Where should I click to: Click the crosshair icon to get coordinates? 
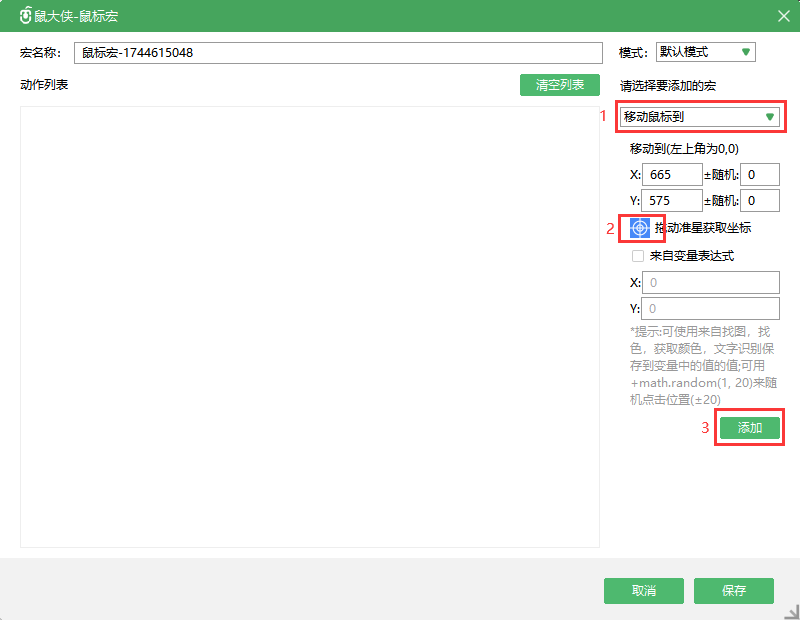pos(640,228)
